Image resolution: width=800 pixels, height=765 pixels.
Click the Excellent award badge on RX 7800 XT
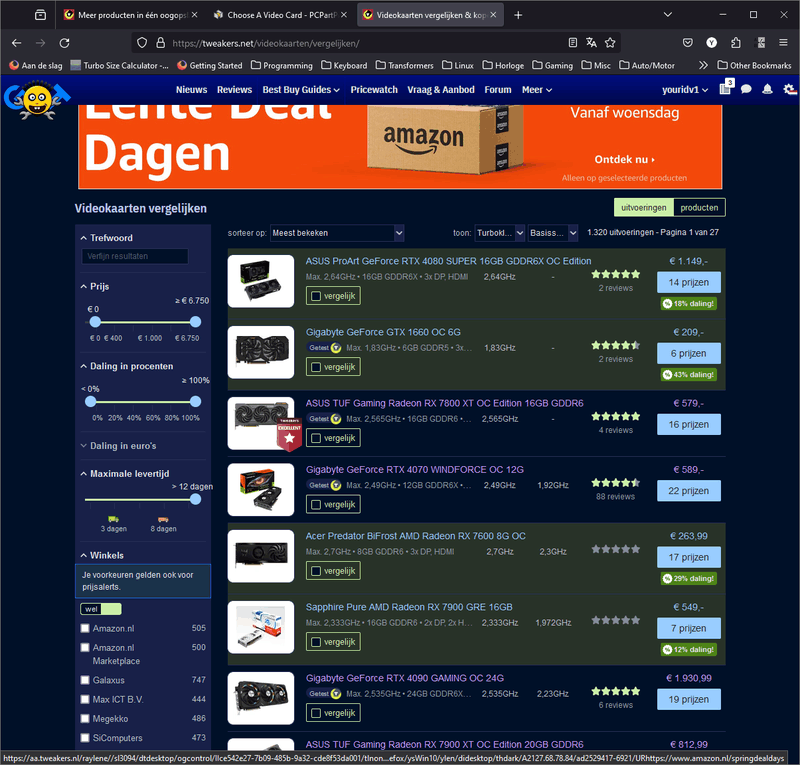289,434
